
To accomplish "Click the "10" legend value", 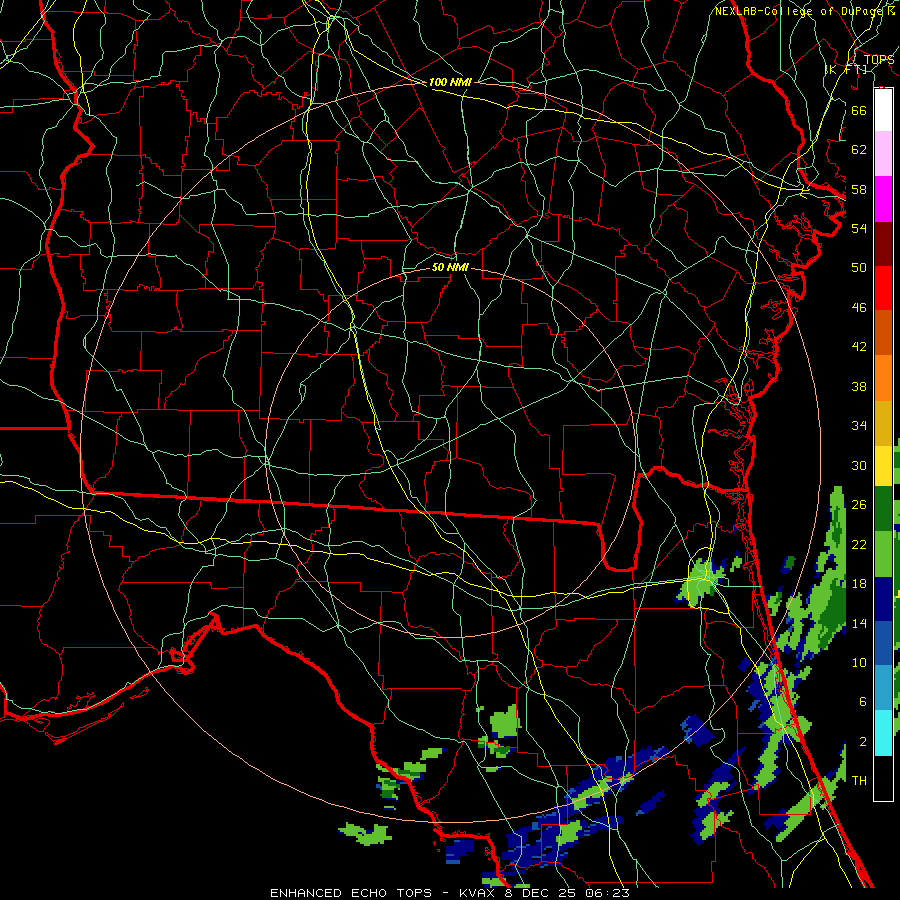I will point(859,662).
